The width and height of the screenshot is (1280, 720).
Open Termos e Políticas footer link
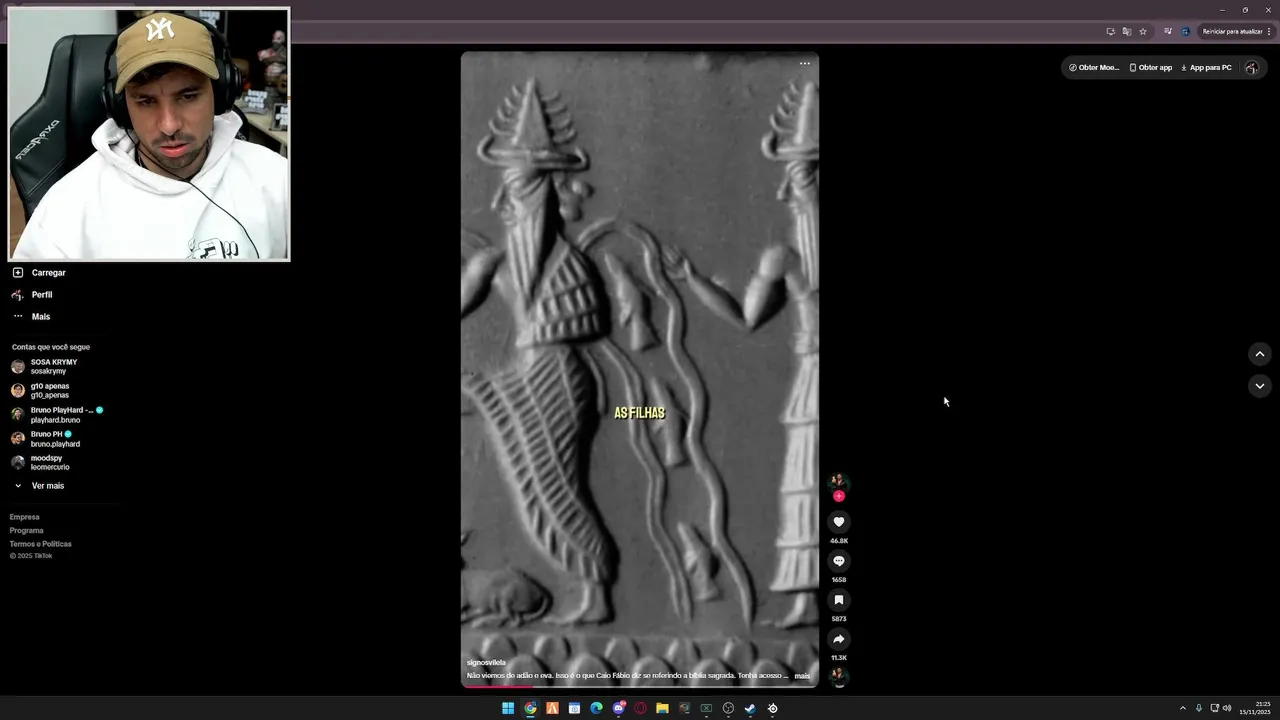click(x=41, y=544)
